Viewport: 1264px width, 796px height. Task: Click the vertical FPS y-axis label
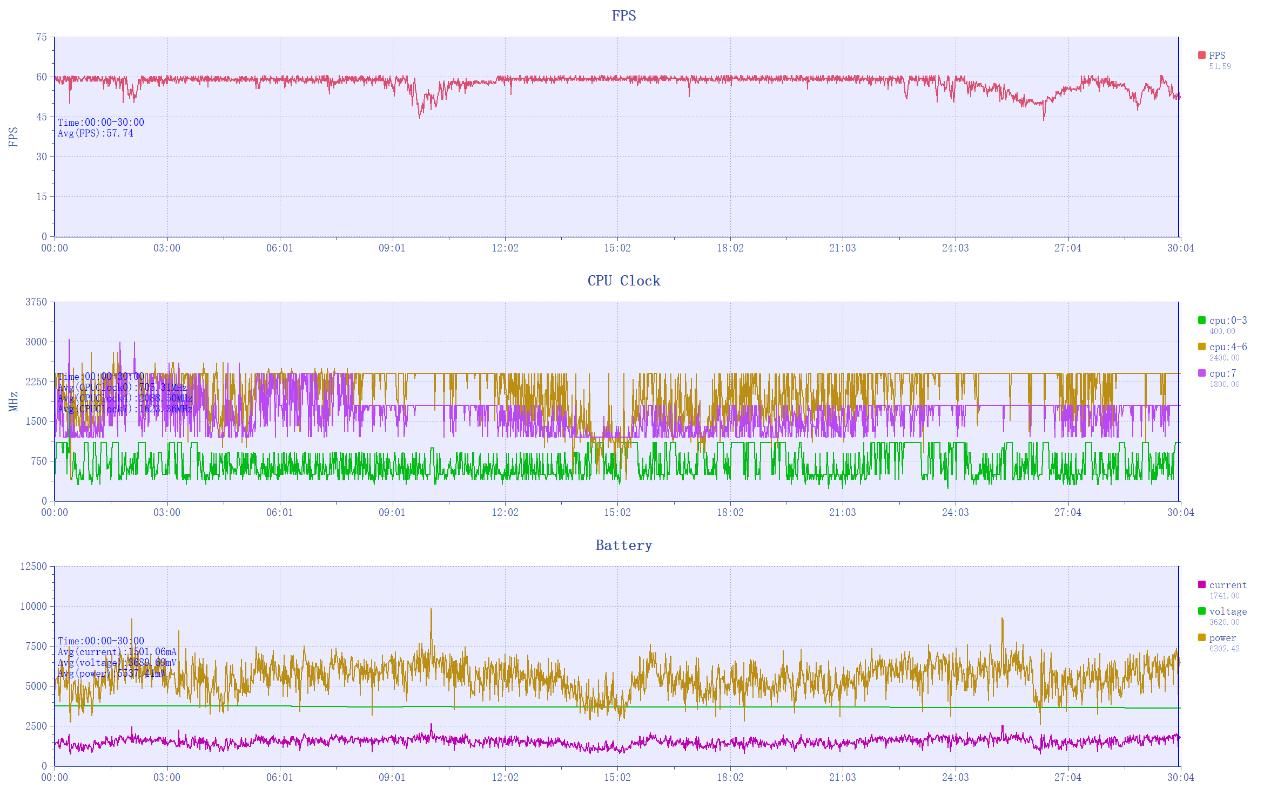click(14, 136)
